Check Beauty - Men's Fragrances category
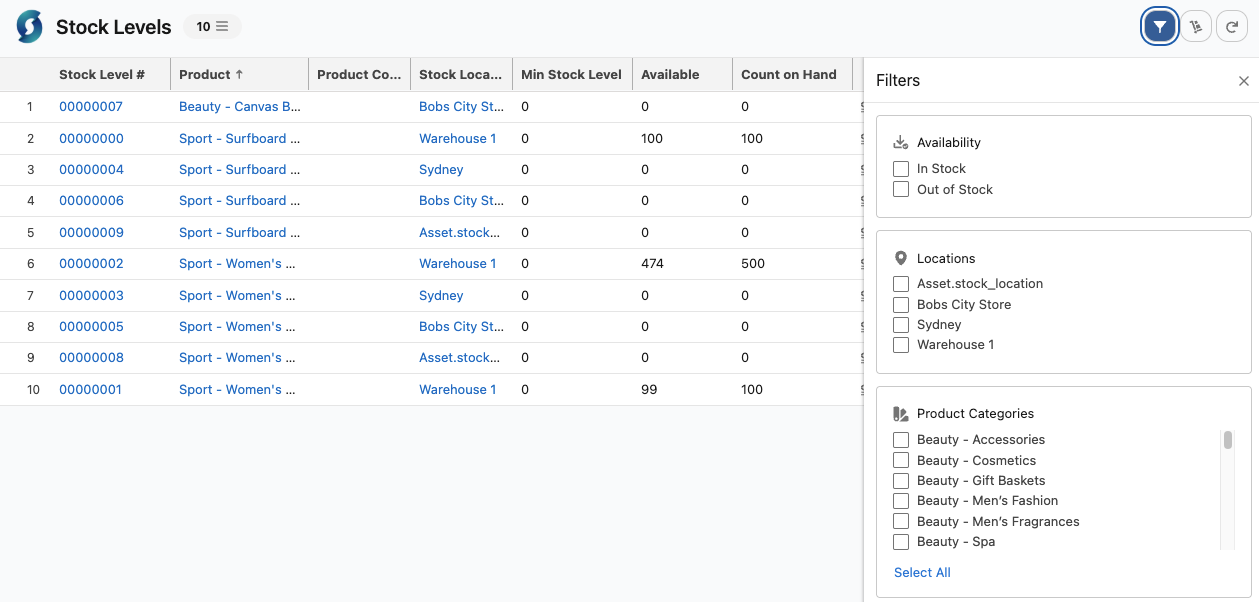The height and width of the screenshot is (602, 1259). click(901, 521)
